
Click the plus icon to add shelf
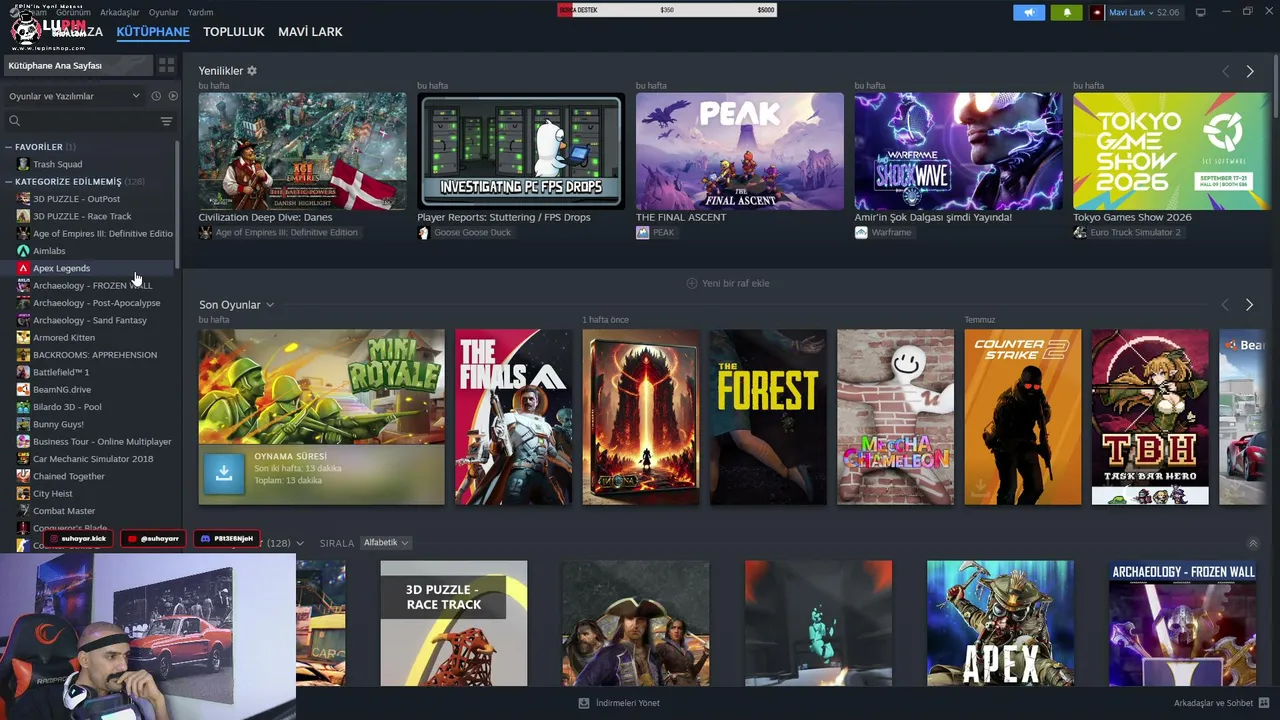pos(691,283)
